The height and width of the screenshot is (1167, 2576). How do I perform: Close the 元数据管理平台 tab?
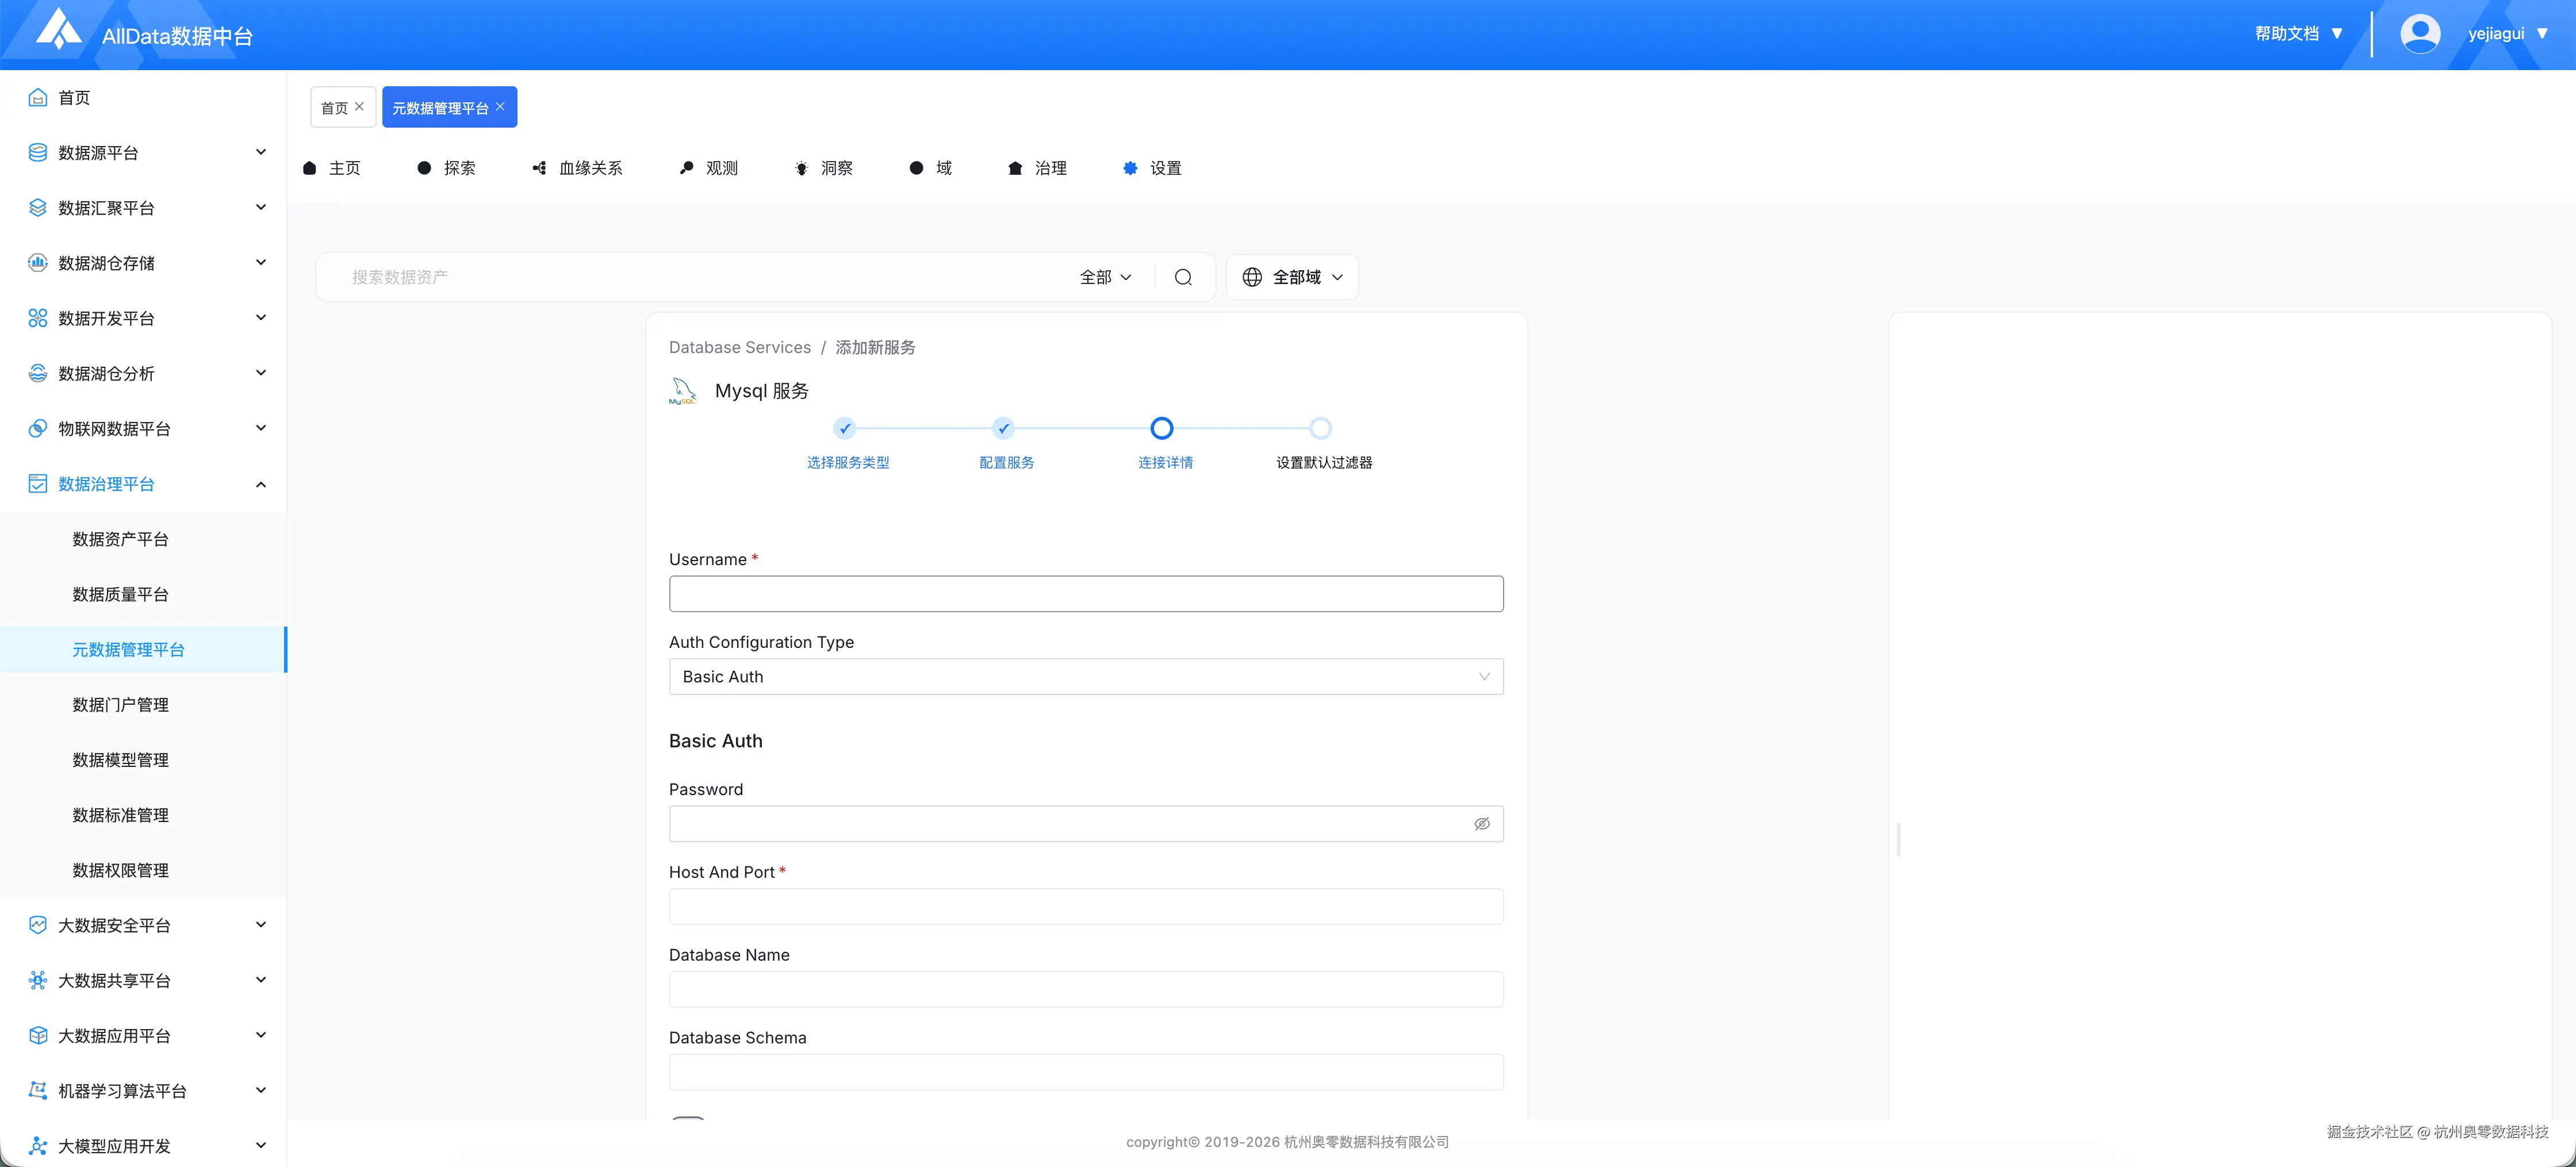coord(500,106)
